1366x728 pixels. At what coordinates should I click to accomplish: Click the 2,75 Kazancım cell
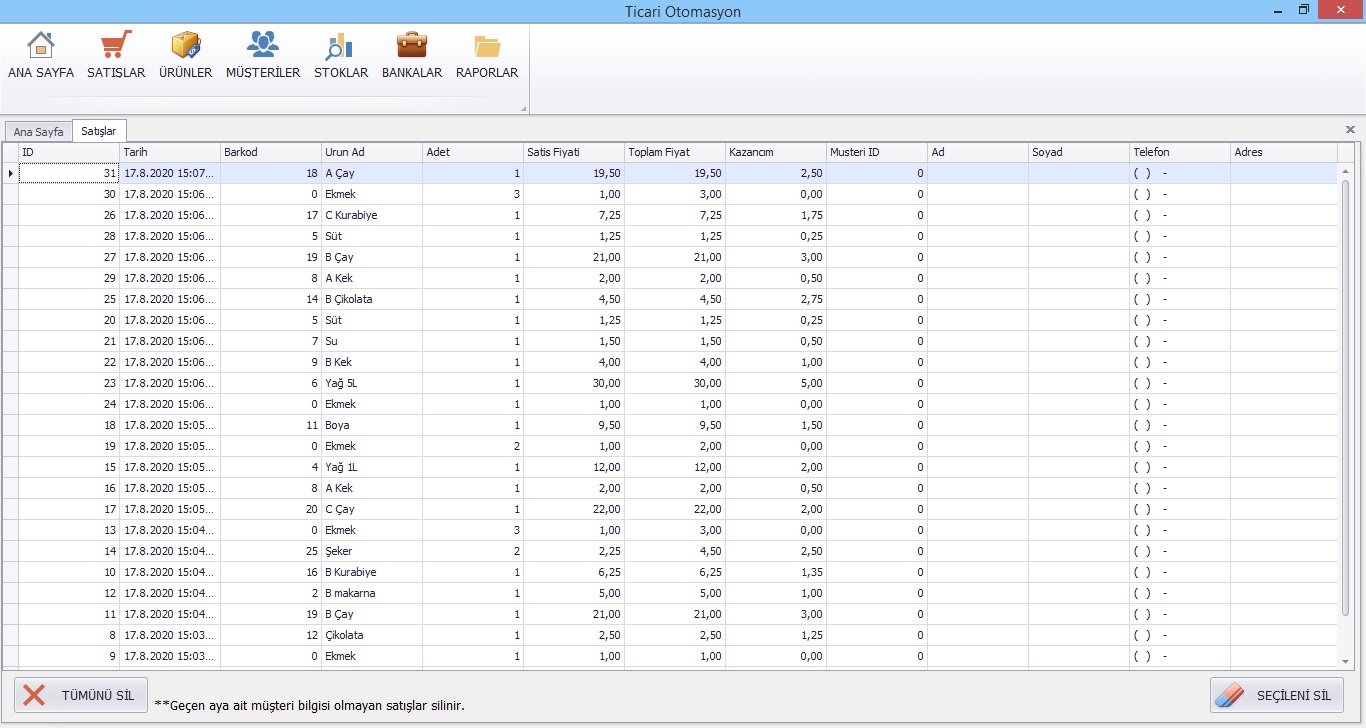pyautogui.click(x=775, y=299)
